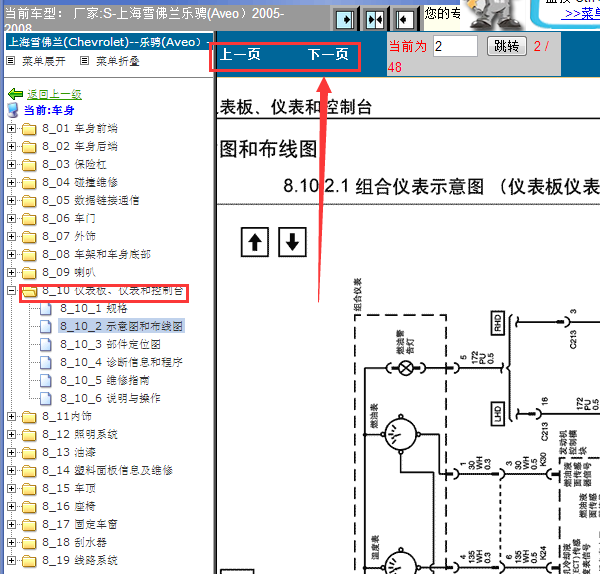Expand the 8_18 刮水器 tree node

(11, 542)
